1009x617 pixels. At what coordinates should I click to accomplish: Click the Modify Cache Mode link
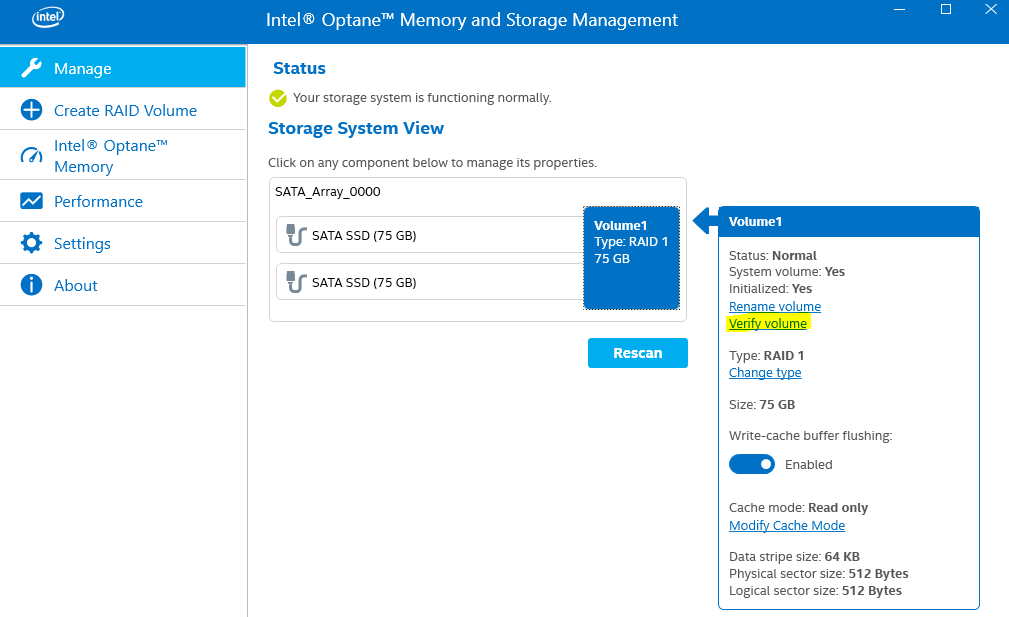787,526
